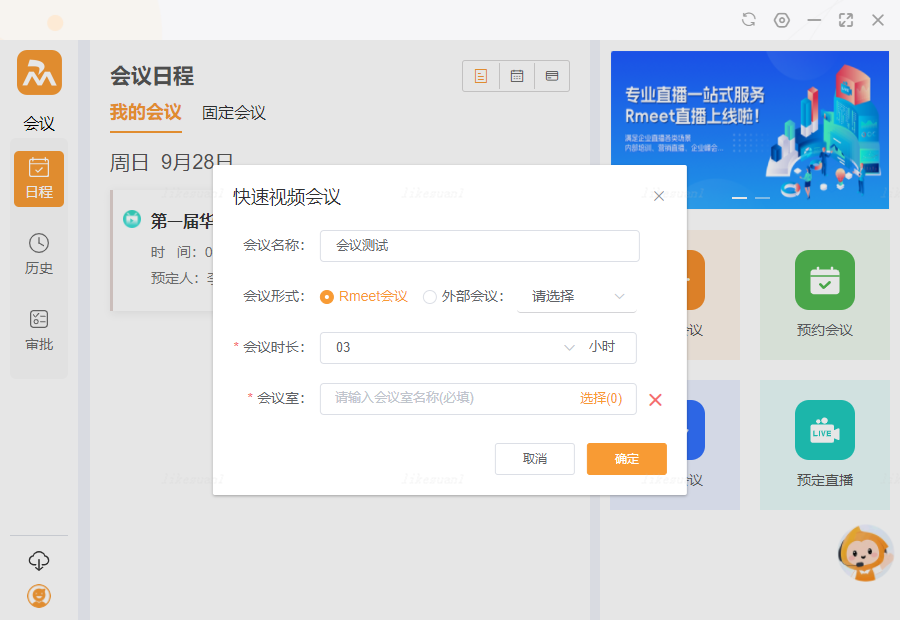The width and height of the screenshot is (900, 620).
Task: Switch to the 固定会议 tab
Action: coord(234,113)
